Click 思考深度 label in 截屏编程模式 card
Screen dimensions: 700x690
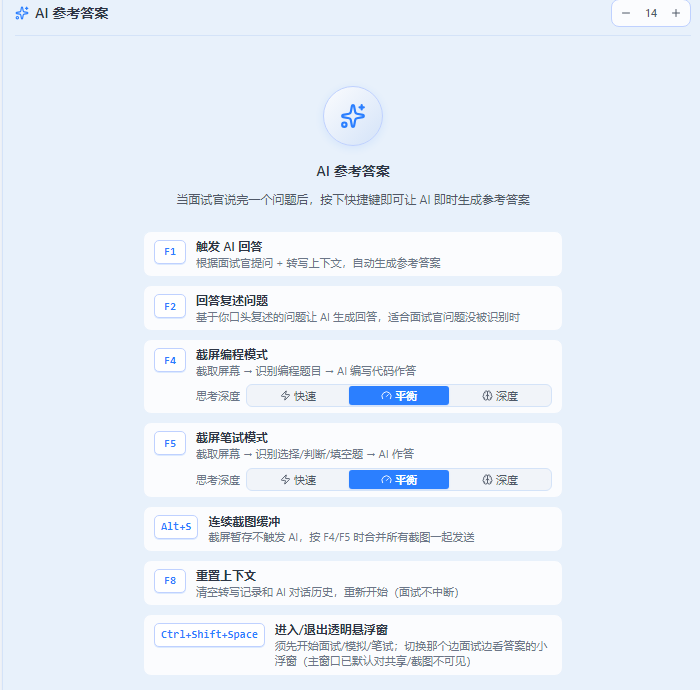click(x=218, y=396)
